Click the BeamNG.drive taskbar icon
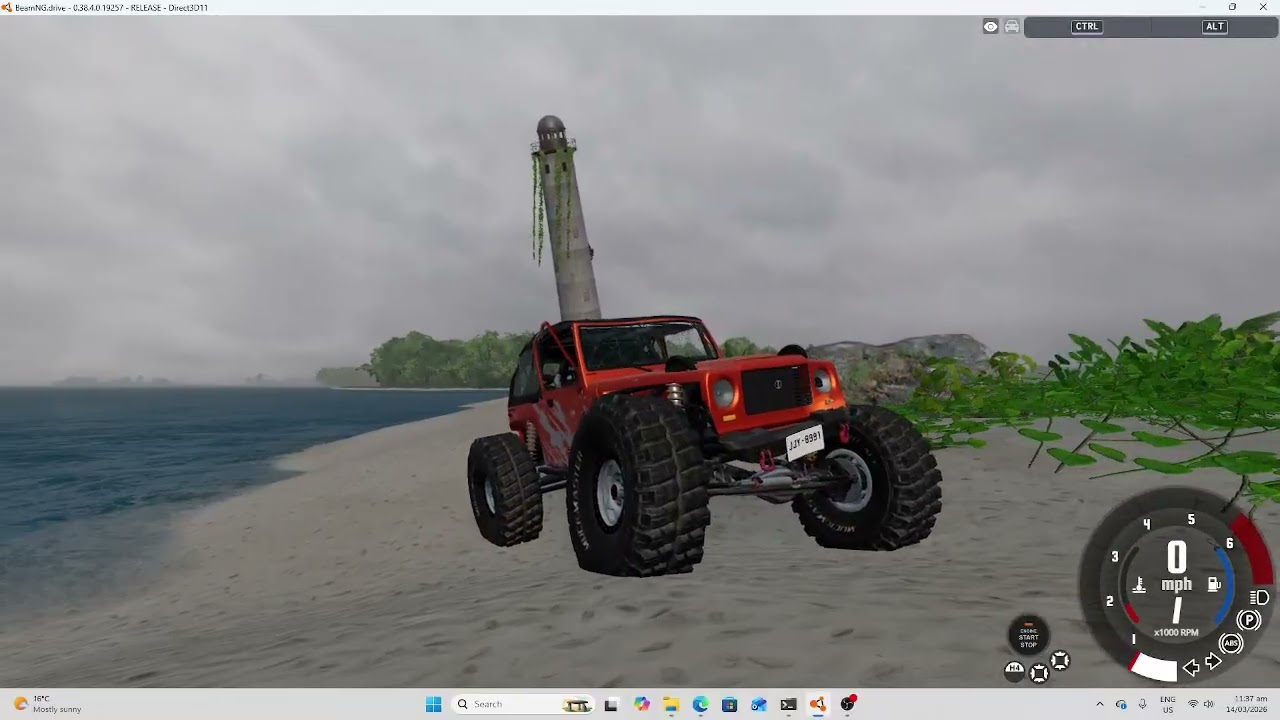This screenshot has width=1280, height=720. tap(818, 704)
